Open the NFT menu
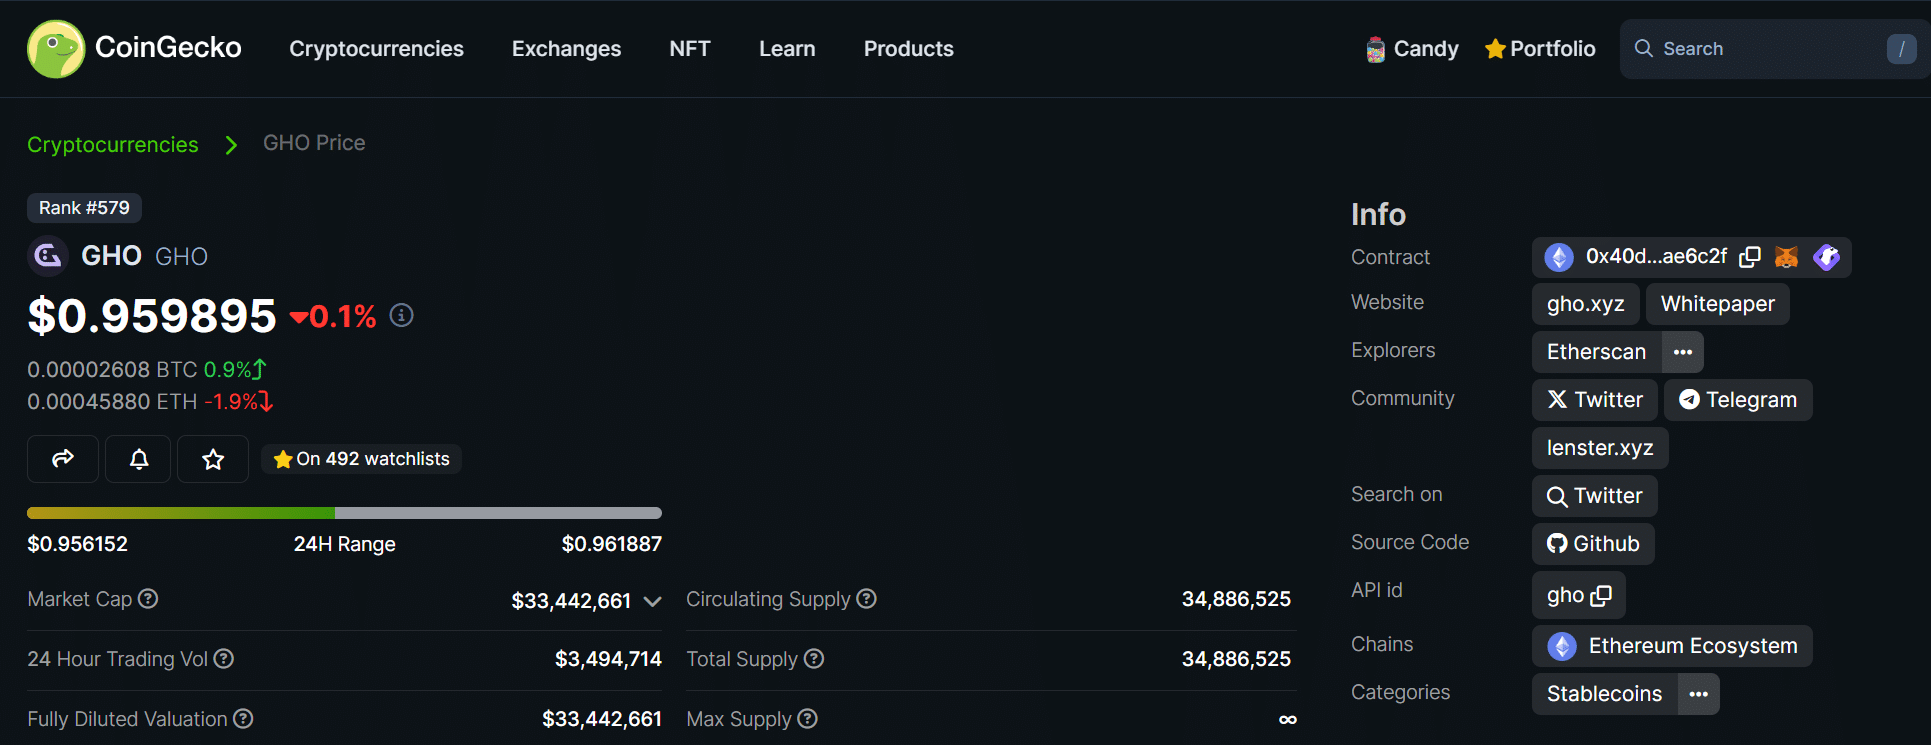This screenshot has width=1931, height=745. [x=690, y=49]
